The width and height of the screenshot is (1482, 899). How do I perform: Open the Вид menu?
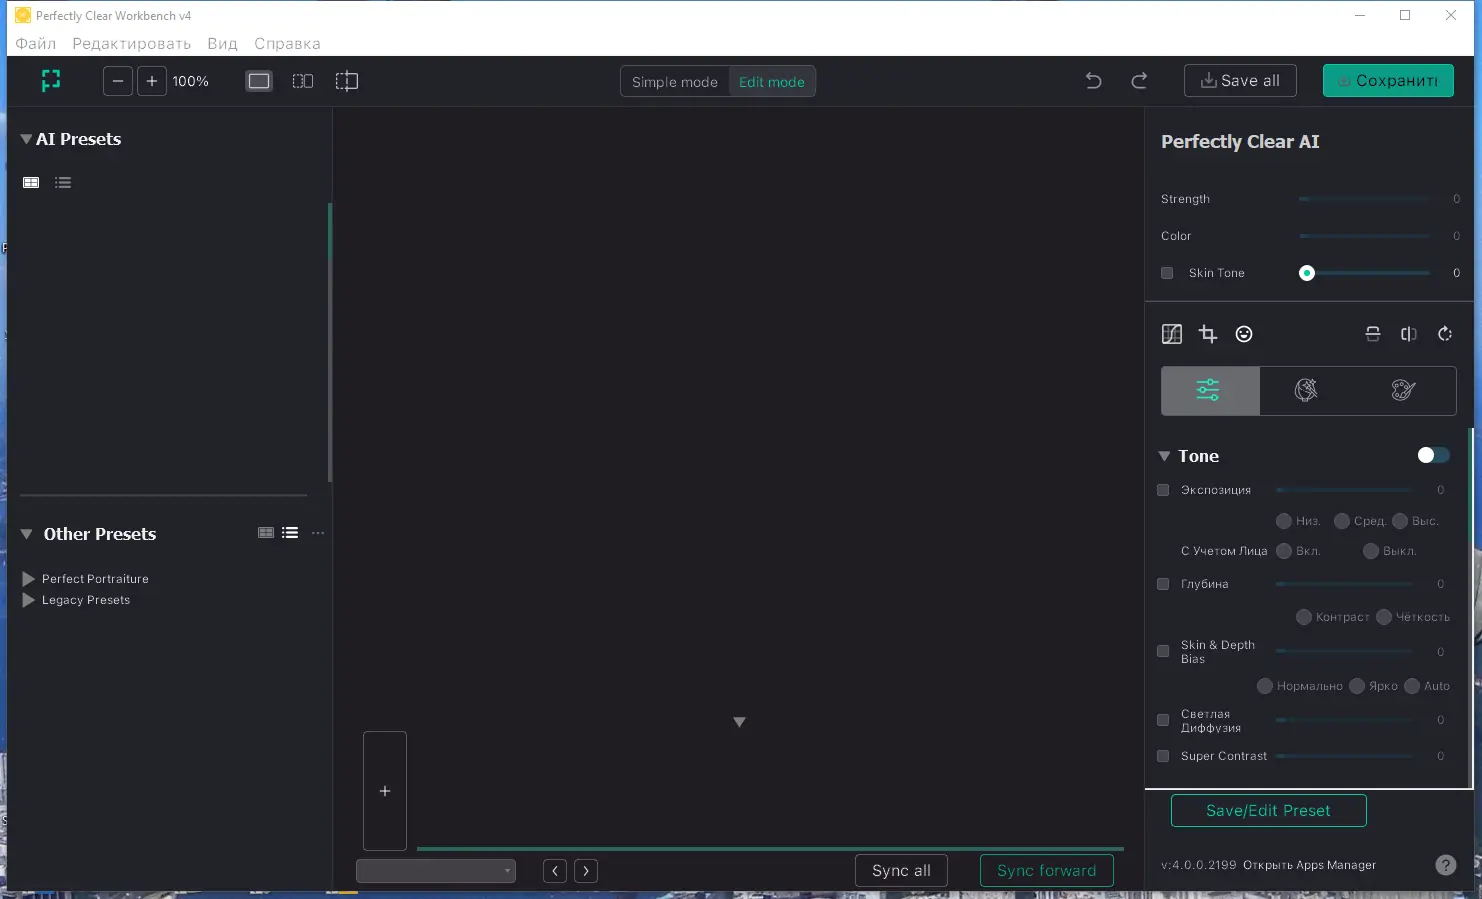[223, 44]
